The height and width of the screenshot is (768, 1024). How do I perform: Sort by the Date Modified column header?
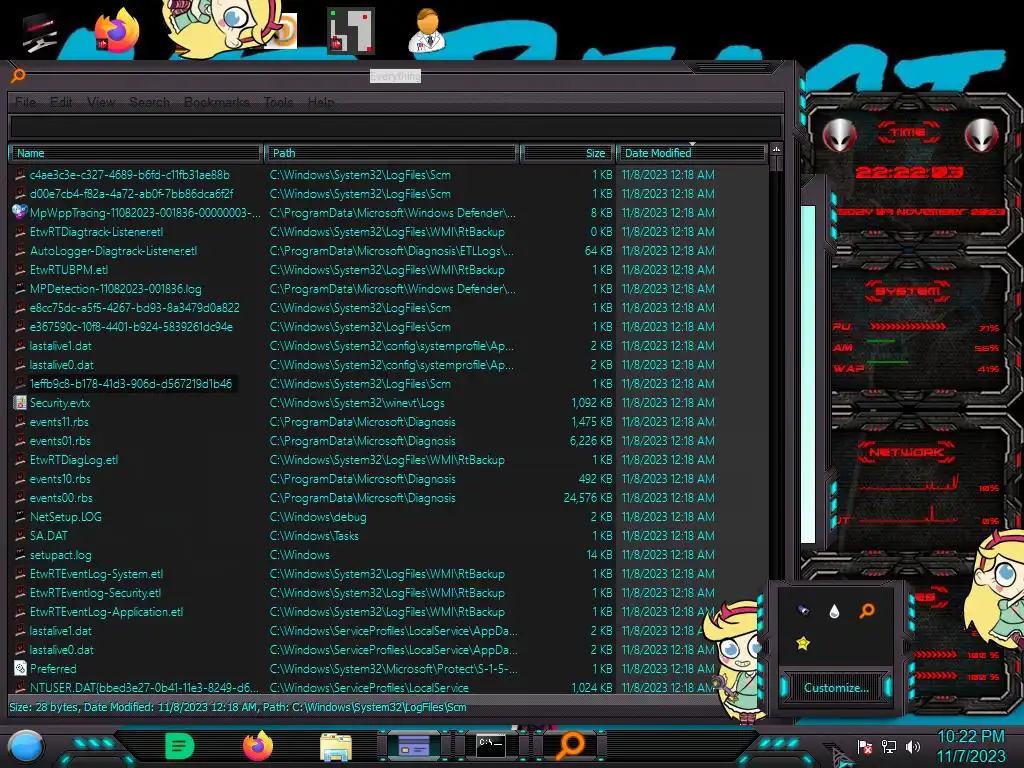[x=692, y=153]
